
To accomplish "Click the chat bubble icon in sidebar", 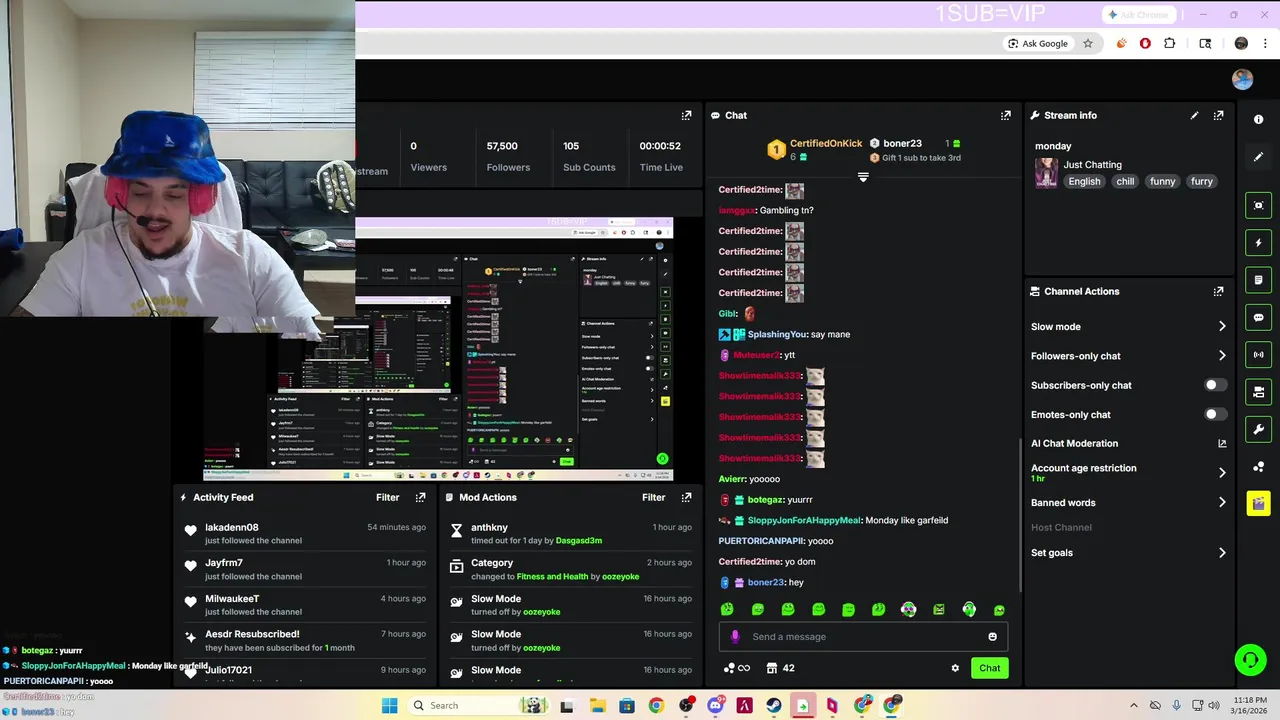I will 1258,317.
